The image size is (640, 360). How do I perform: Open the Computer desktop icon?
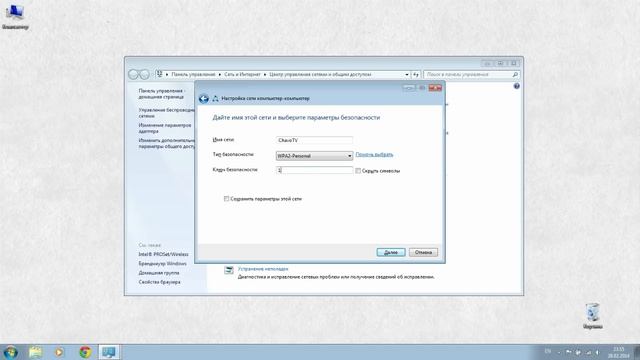pos(15,16)
